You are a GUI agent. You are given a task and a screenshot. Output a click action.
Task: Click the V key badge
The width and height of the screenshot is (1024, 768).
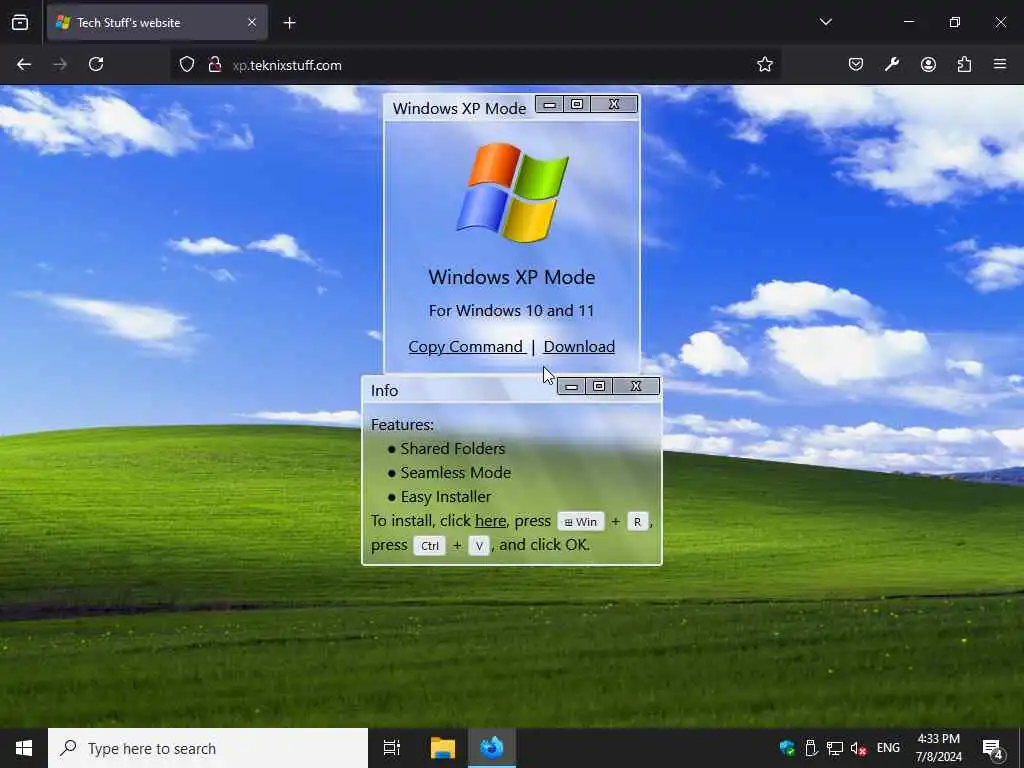click(x=479, y=546)
